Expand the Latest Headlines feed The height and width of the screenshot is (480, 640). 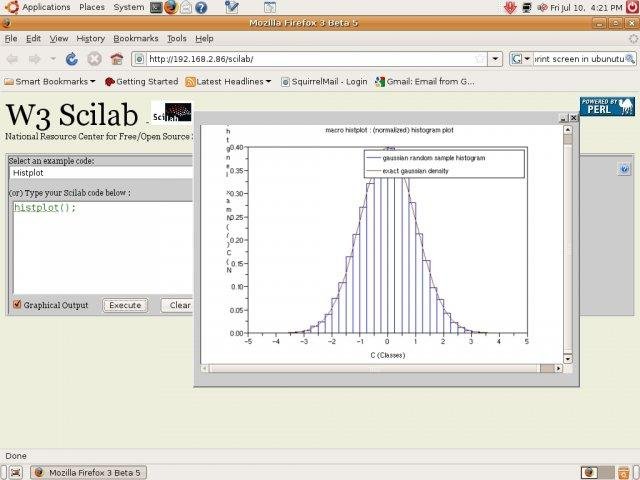pos(228,82)
